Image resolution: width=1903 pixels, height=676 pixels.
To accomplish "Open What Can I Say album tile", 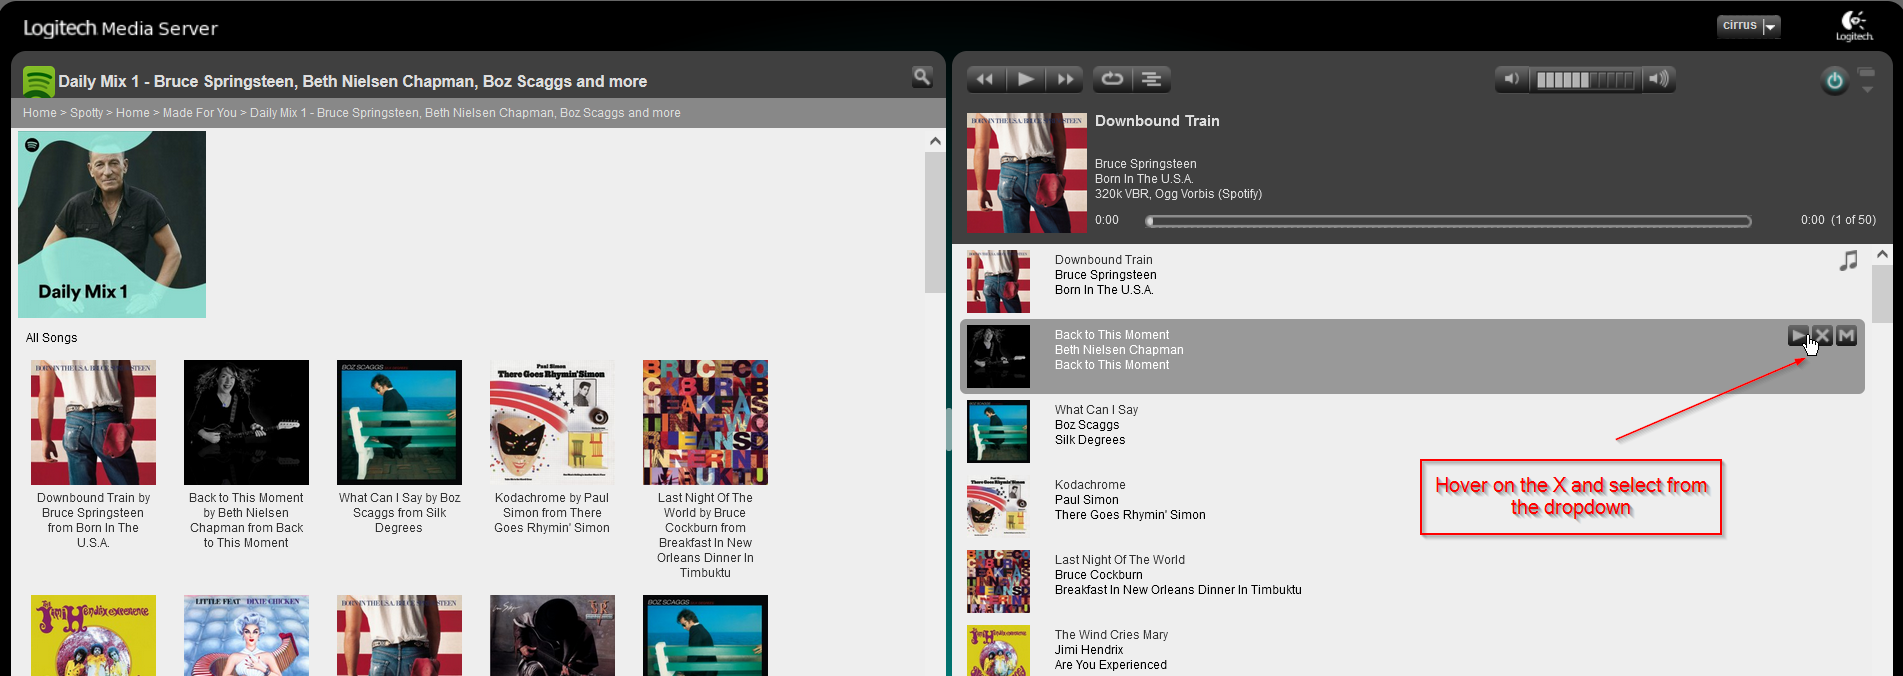I will pos(399,422).
